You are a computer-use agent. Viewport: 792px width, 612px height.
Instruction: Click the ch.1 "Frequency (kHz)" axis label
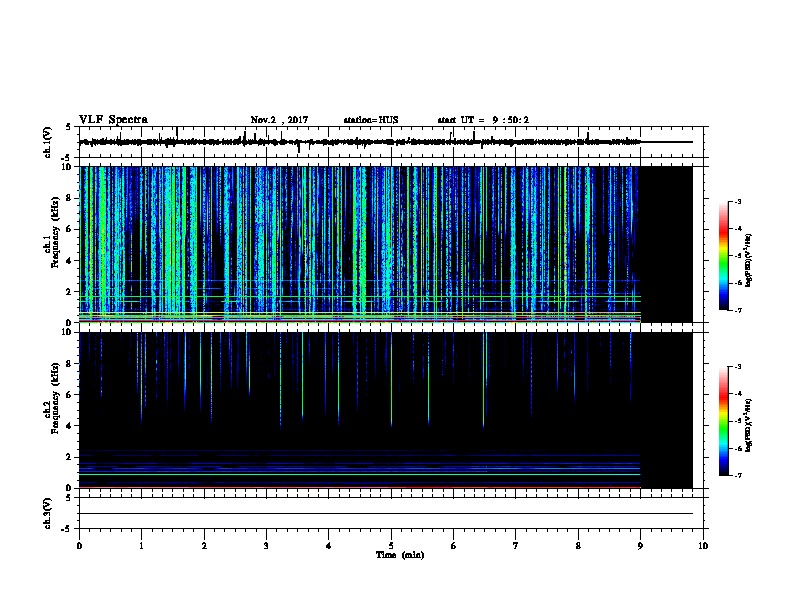click(55, 232)
